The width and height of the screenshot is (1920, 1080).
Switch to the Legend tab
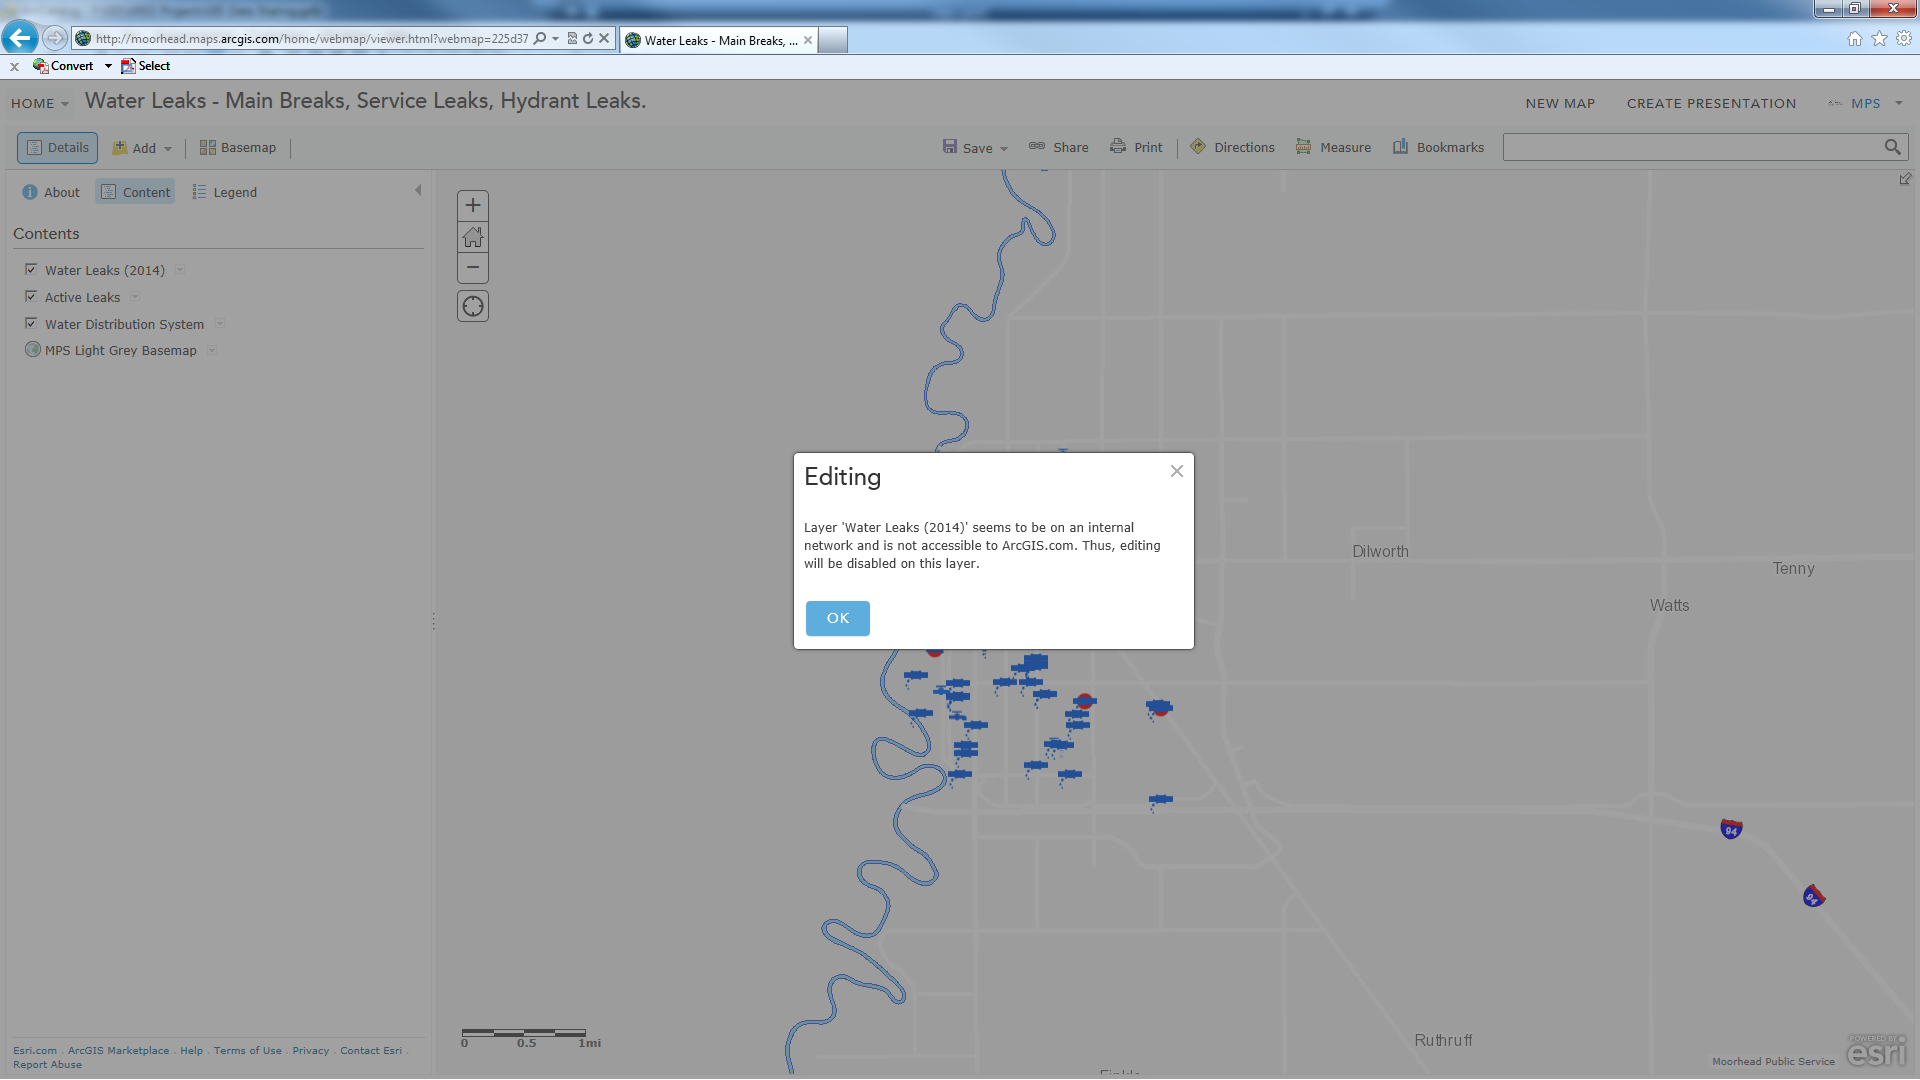(x=225, y=192)
